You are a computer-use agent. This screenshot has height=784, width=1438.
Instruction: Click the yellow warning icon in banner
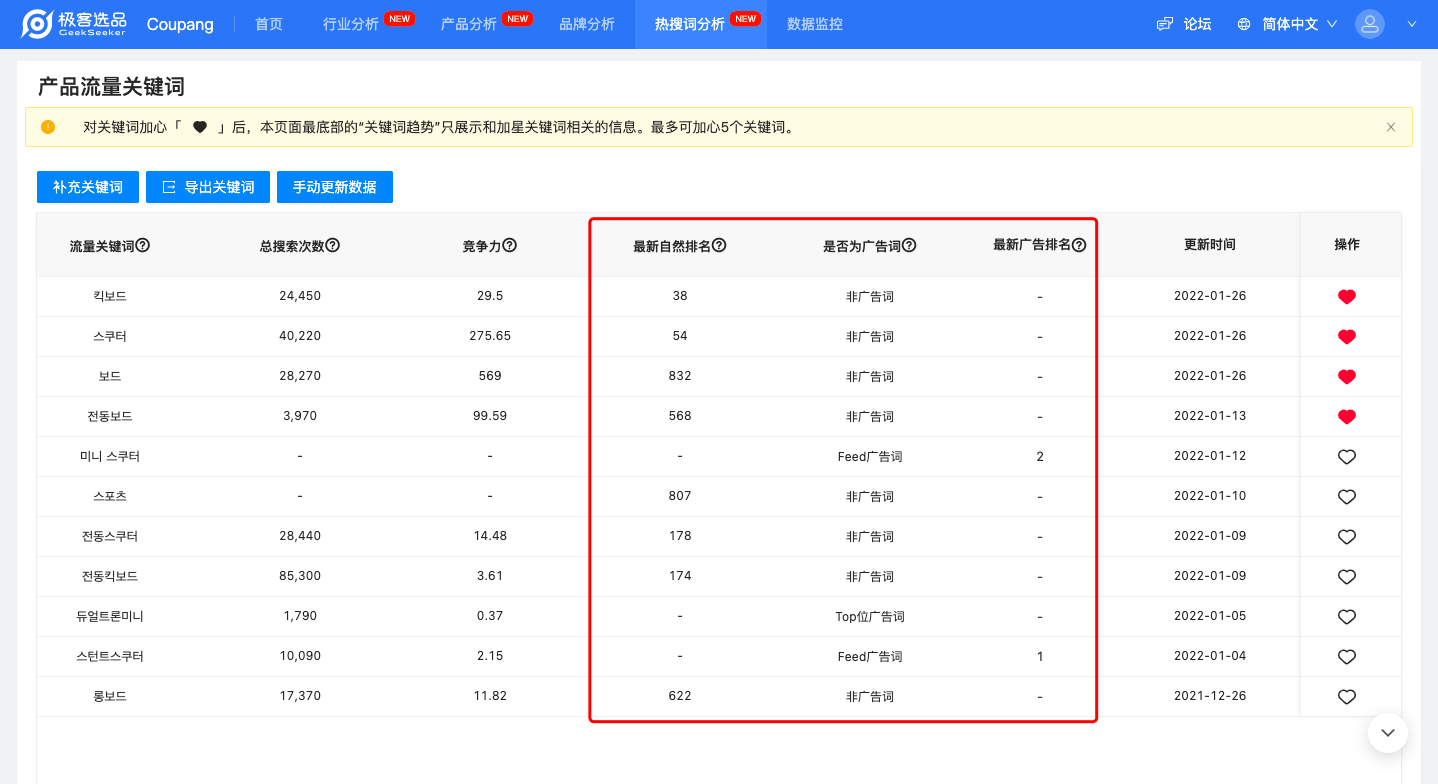[48, 127]
